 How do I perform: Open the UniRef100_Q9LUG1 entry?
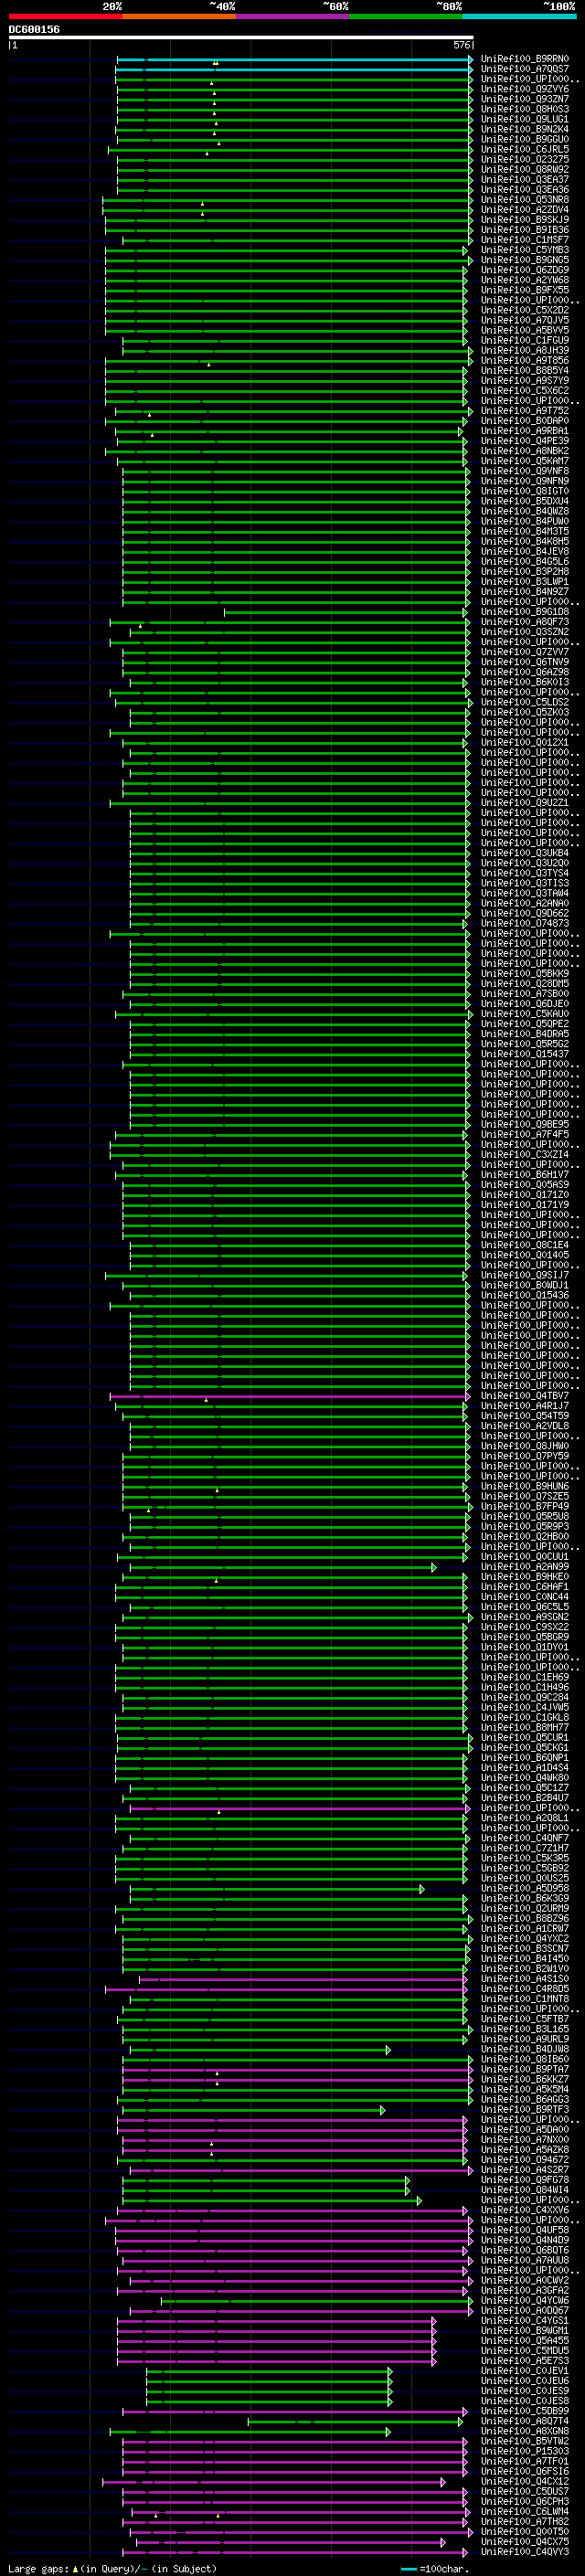pyautogui.click(x=525, y=119)
